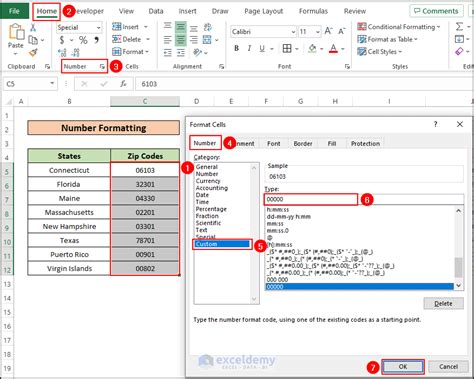The height and width of the screenshot is (379, 474).
Task: Click the Middle Align icon
Action: pos(180,27)
